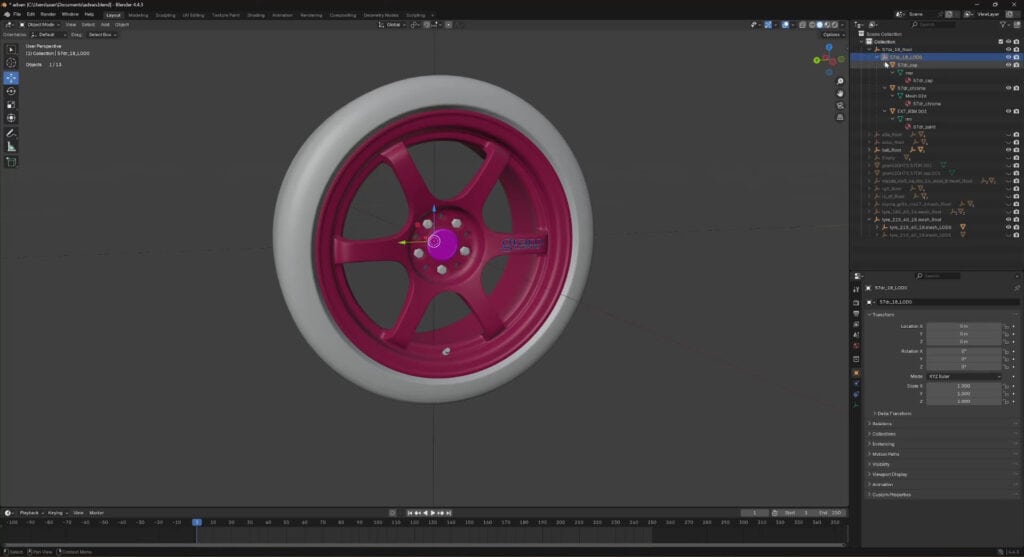Open the Render menu
The width and height of the screenshot is (1024, 557).
[x=48, y=14]
